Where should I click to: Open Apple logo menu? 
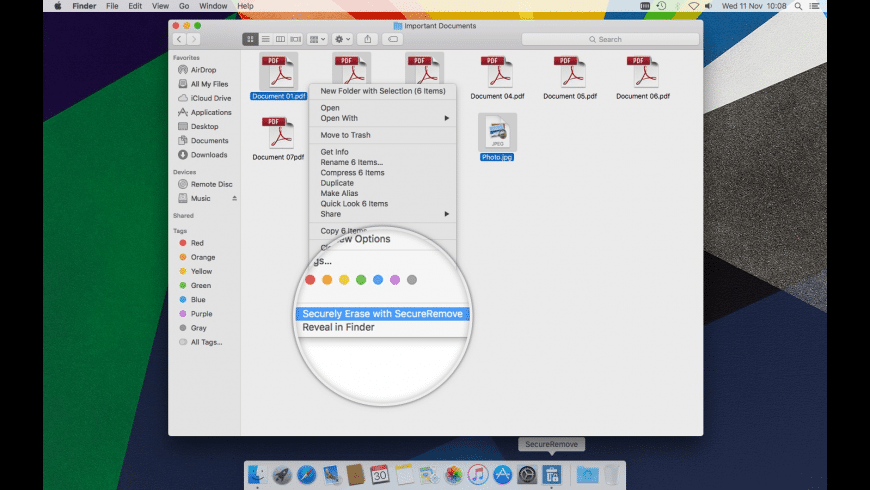(x=58, y=6)
